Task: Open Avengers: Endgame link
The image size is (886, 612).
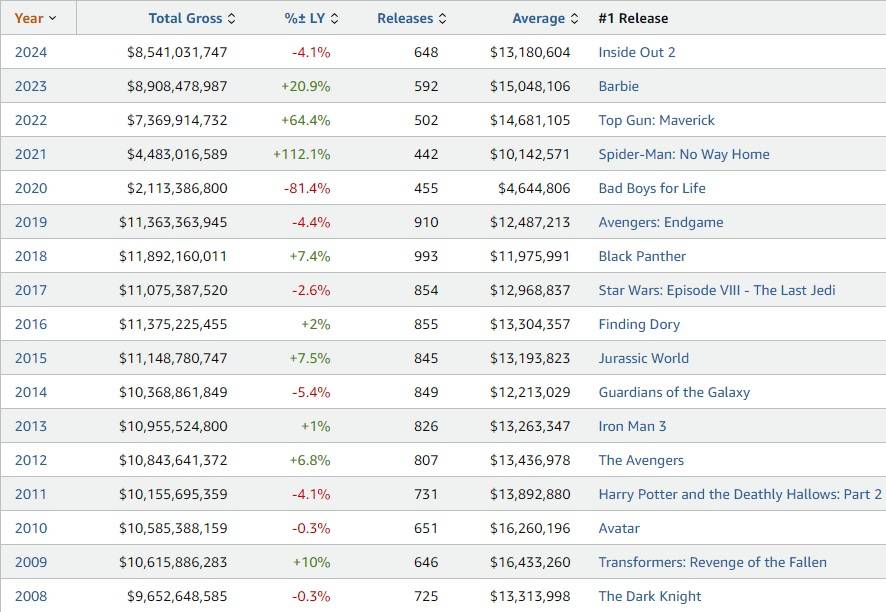Action: point(660,222)
